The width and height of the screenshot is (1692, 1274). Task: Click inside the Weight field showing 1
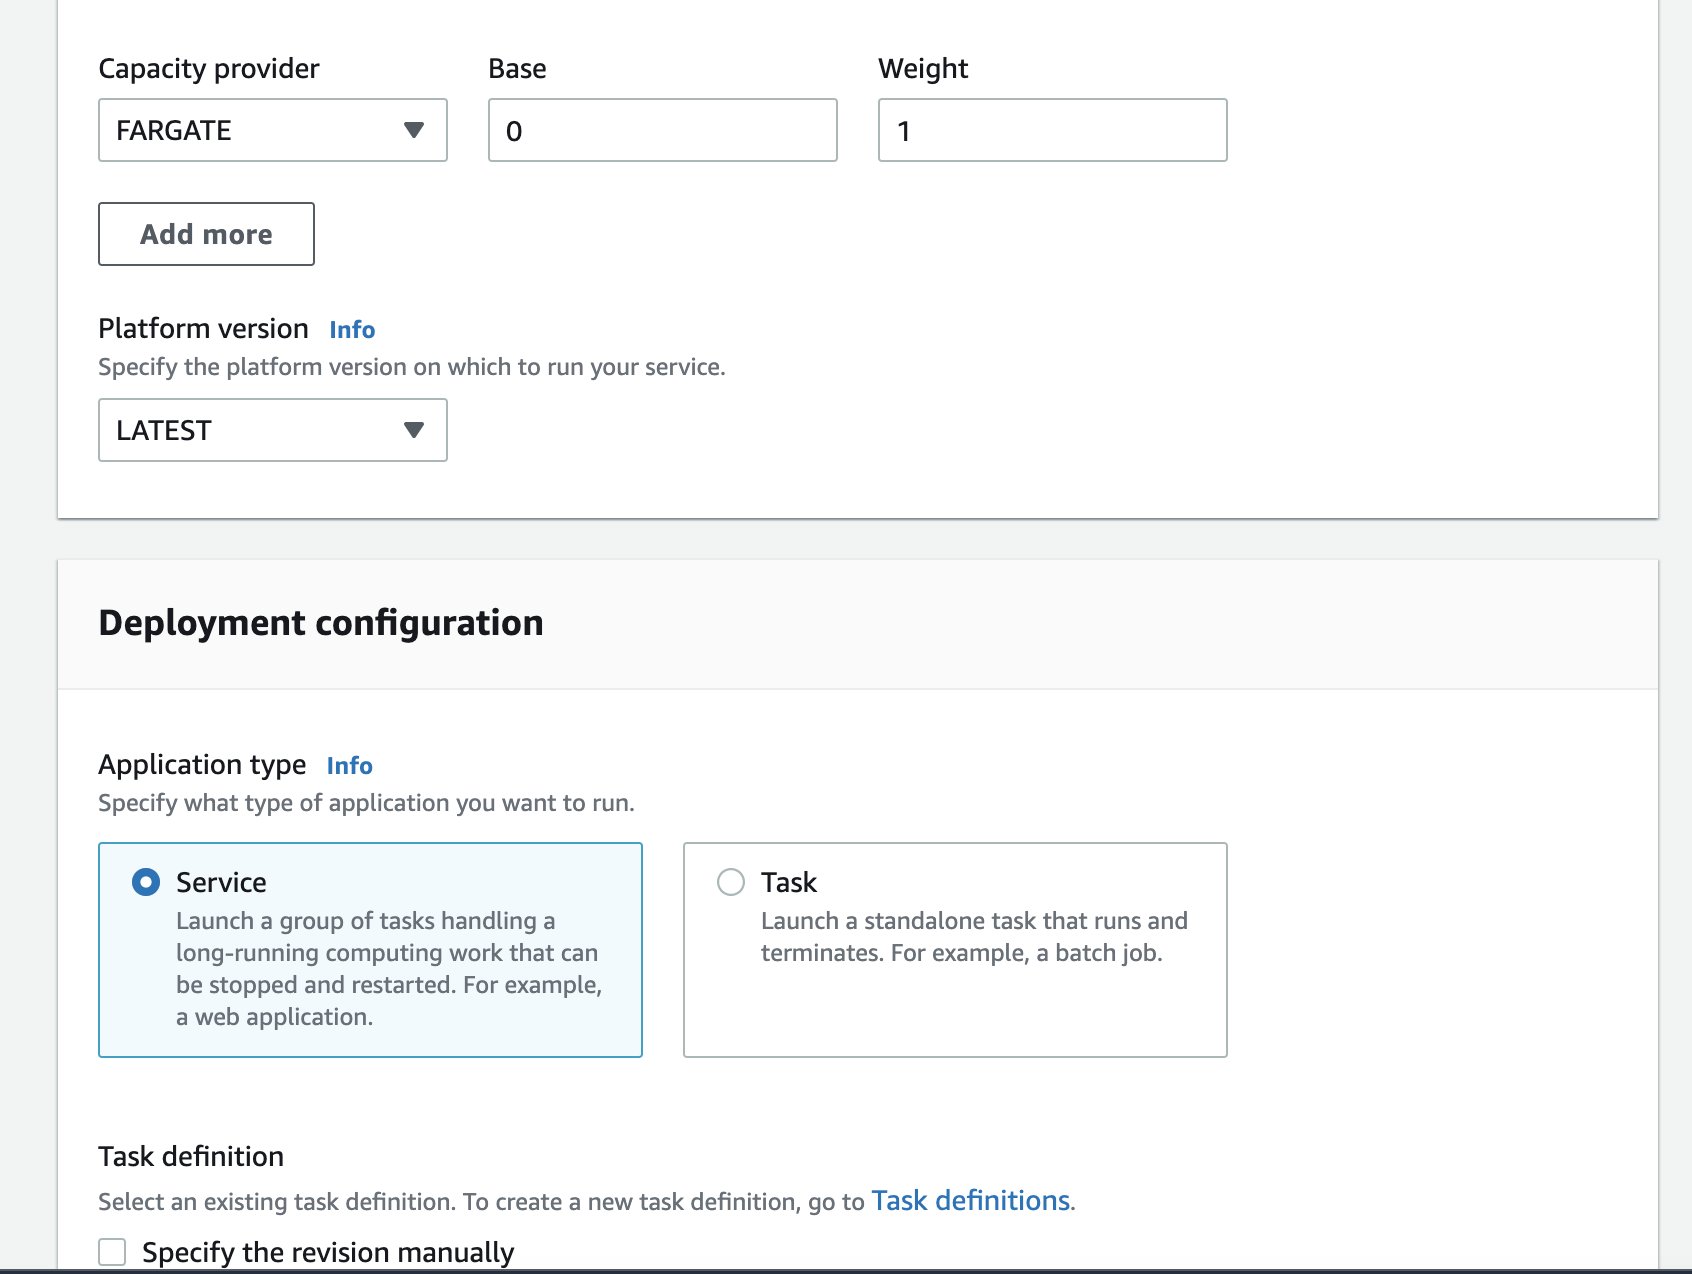[1052, 130]
